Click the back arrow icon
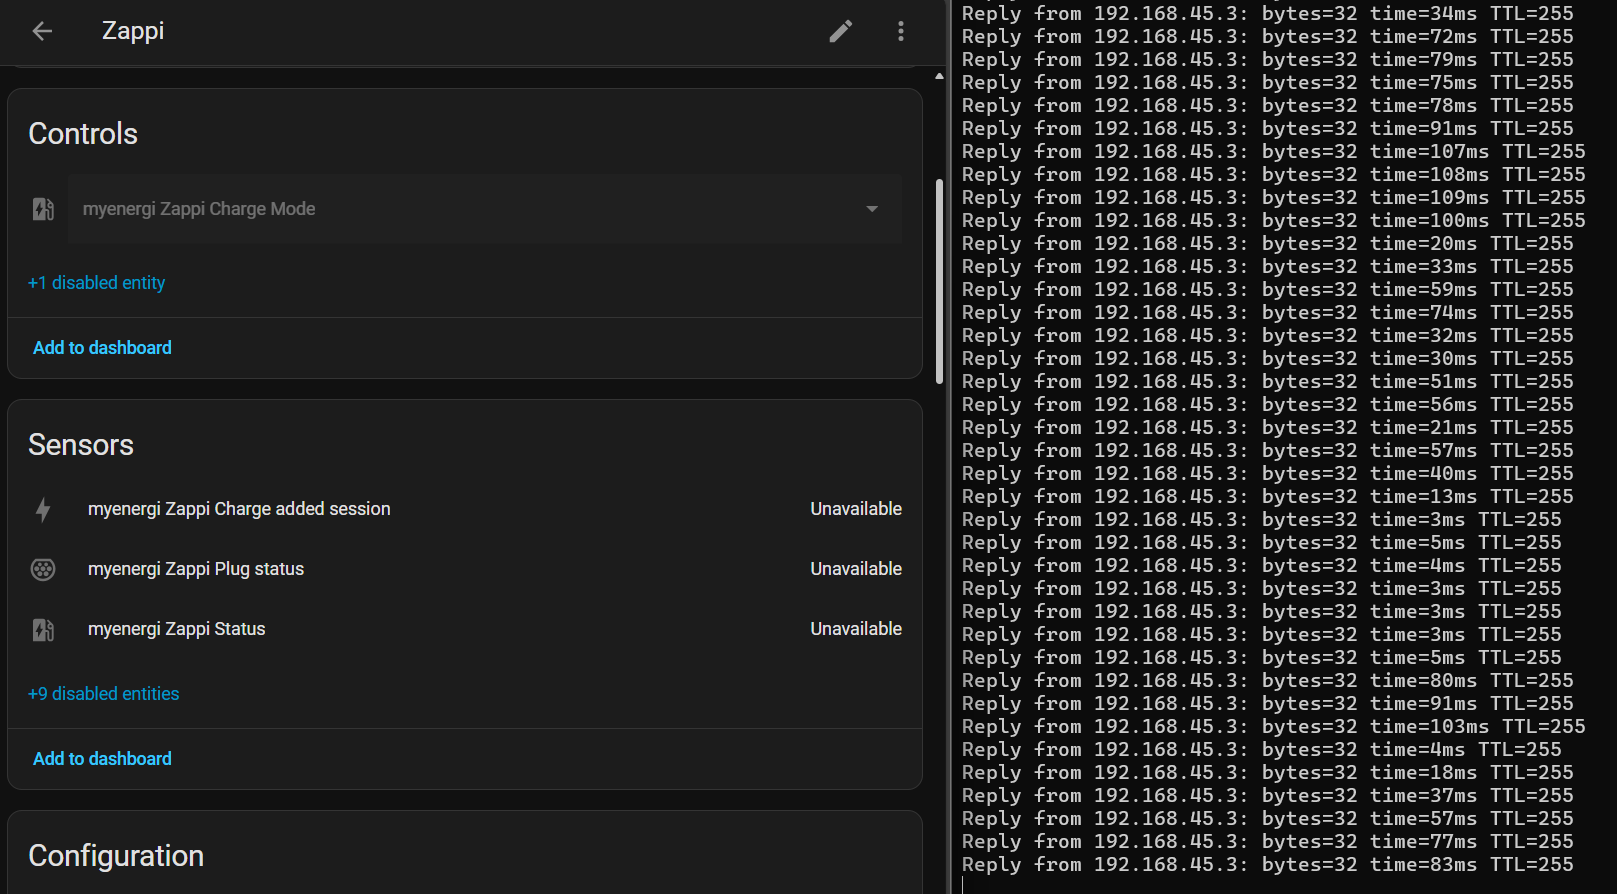This screenshot has height=894, width=1617. (x=42, y=31)
